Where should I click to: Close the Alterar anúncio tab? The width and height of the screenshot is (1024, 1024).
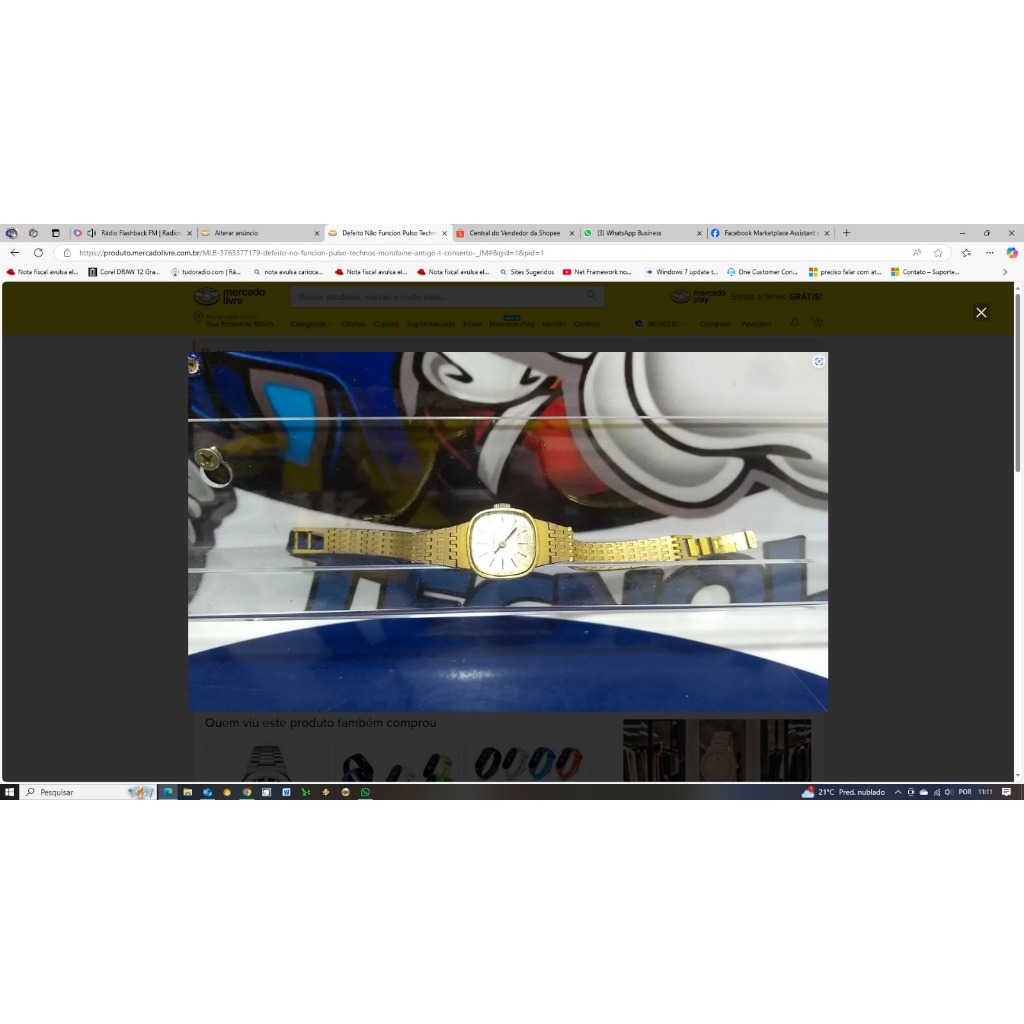coord(317,233)
